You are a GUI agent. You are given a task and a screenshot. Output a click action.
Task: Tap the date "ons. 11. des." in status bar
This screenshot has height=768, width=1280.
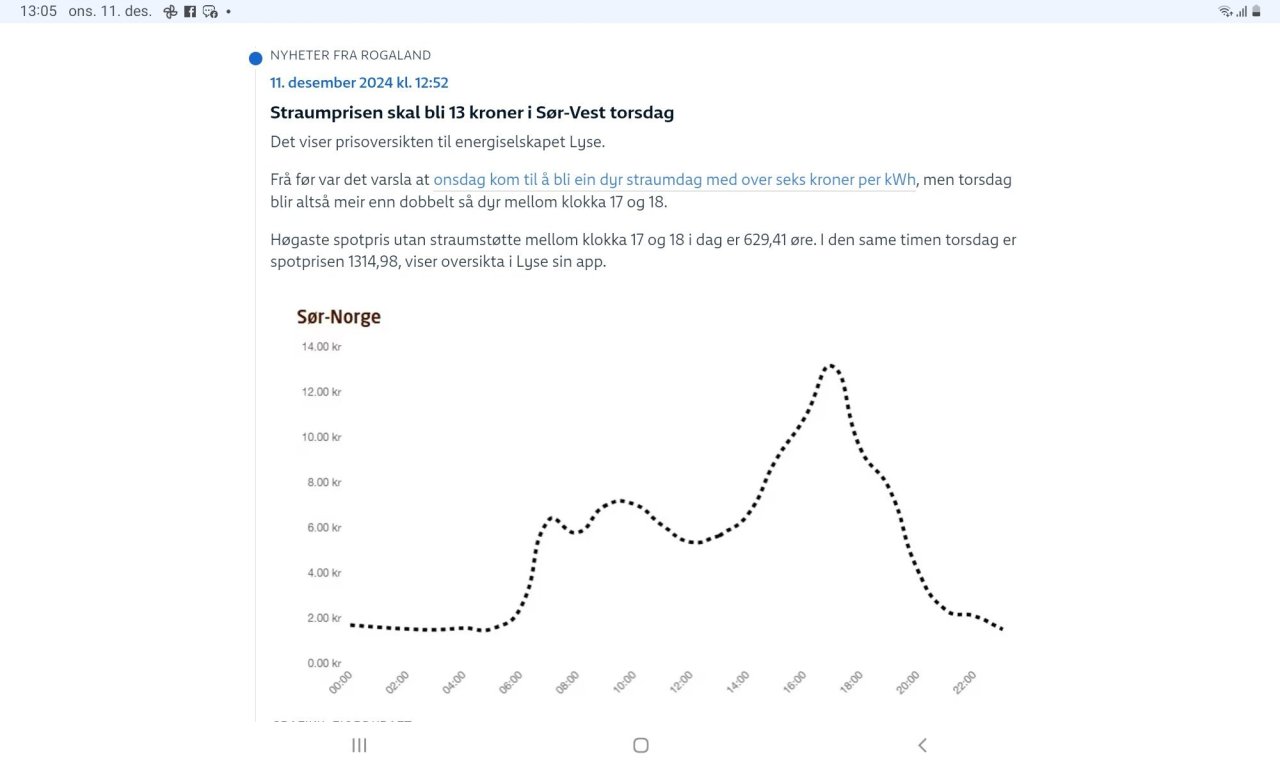tap(110, 12)
